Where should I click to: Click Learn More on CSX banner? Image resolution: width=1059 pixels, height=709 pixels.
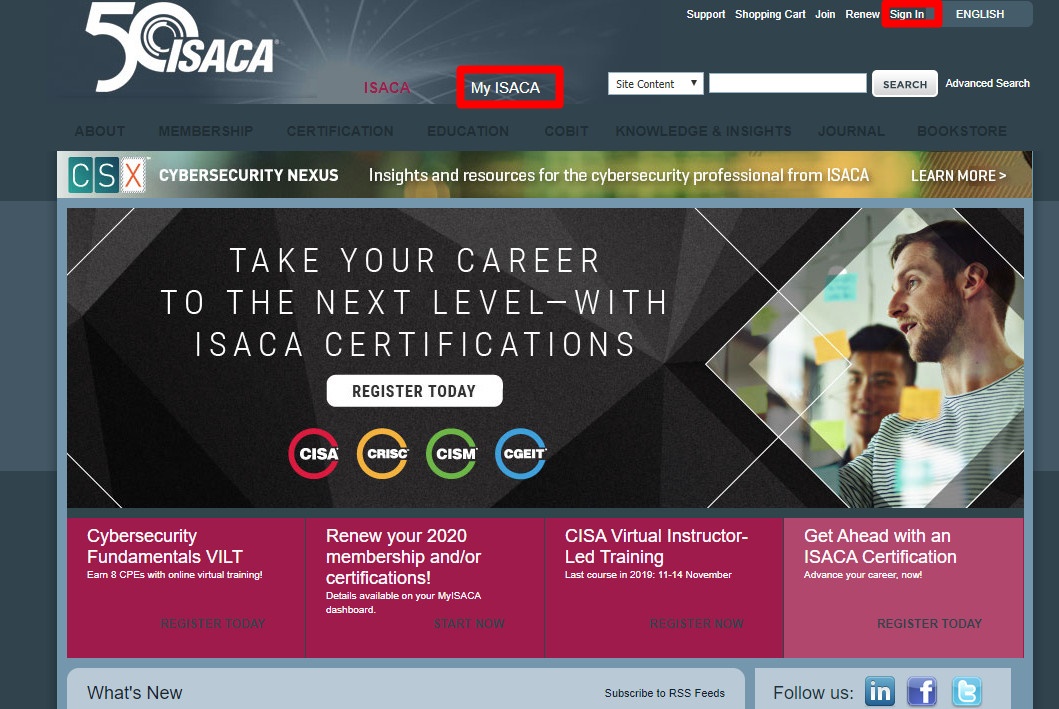[x=958, y=175]
